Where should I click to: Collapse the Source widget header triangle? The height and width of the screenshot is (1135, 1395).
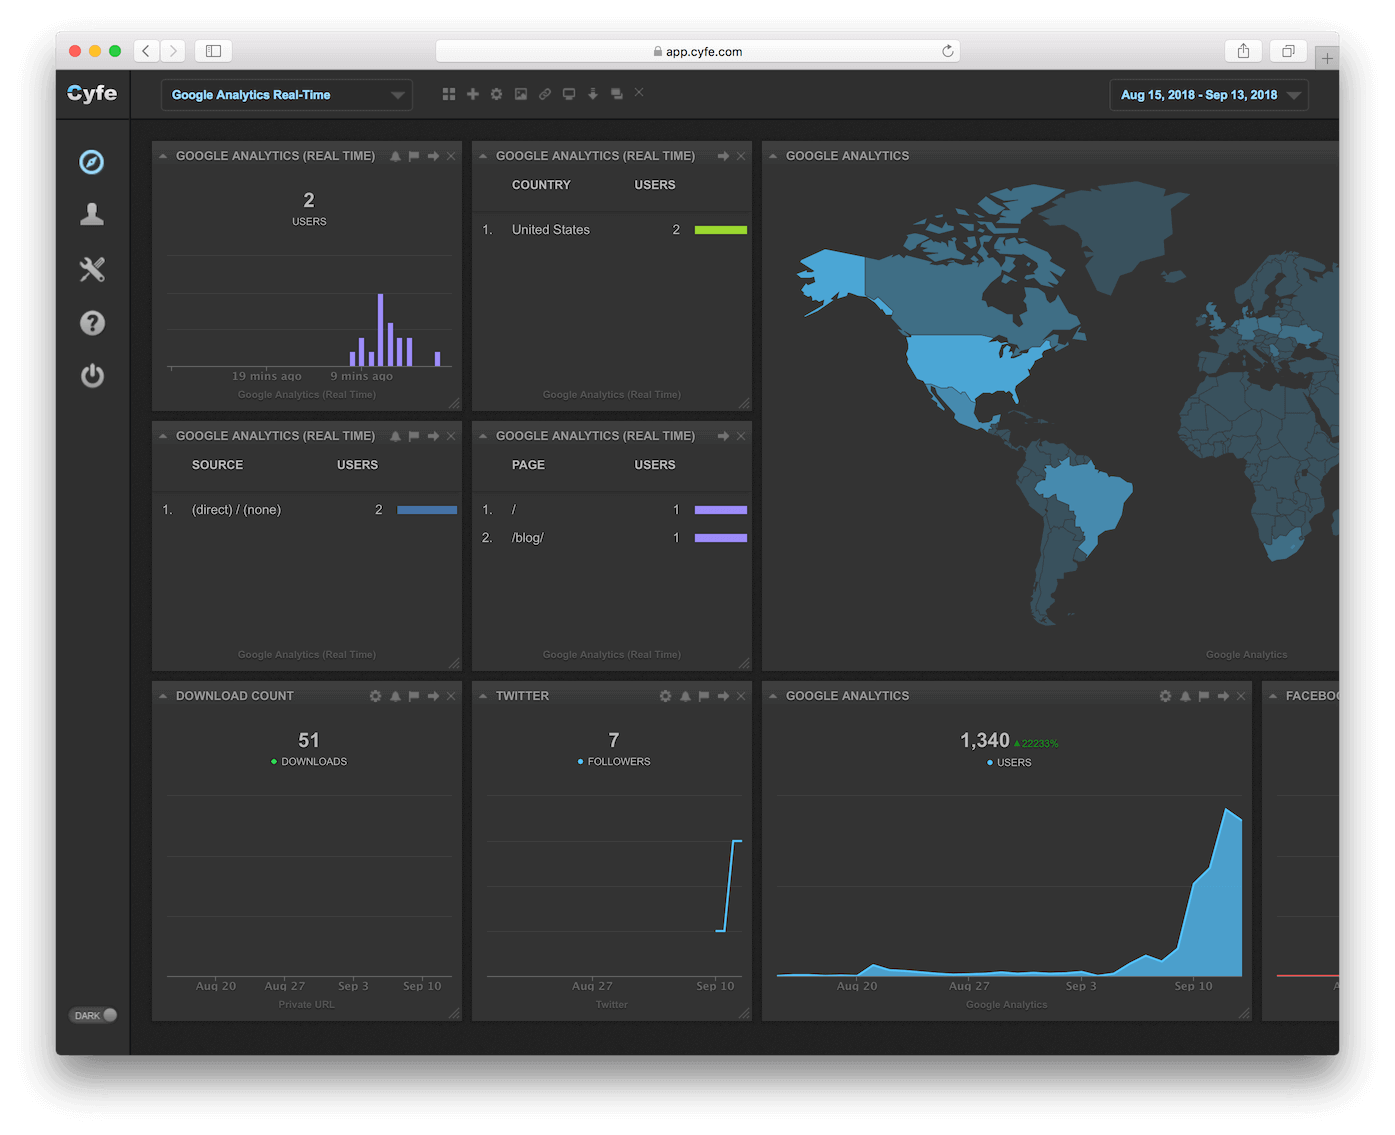pyautogui.click(x=163, y=436)
